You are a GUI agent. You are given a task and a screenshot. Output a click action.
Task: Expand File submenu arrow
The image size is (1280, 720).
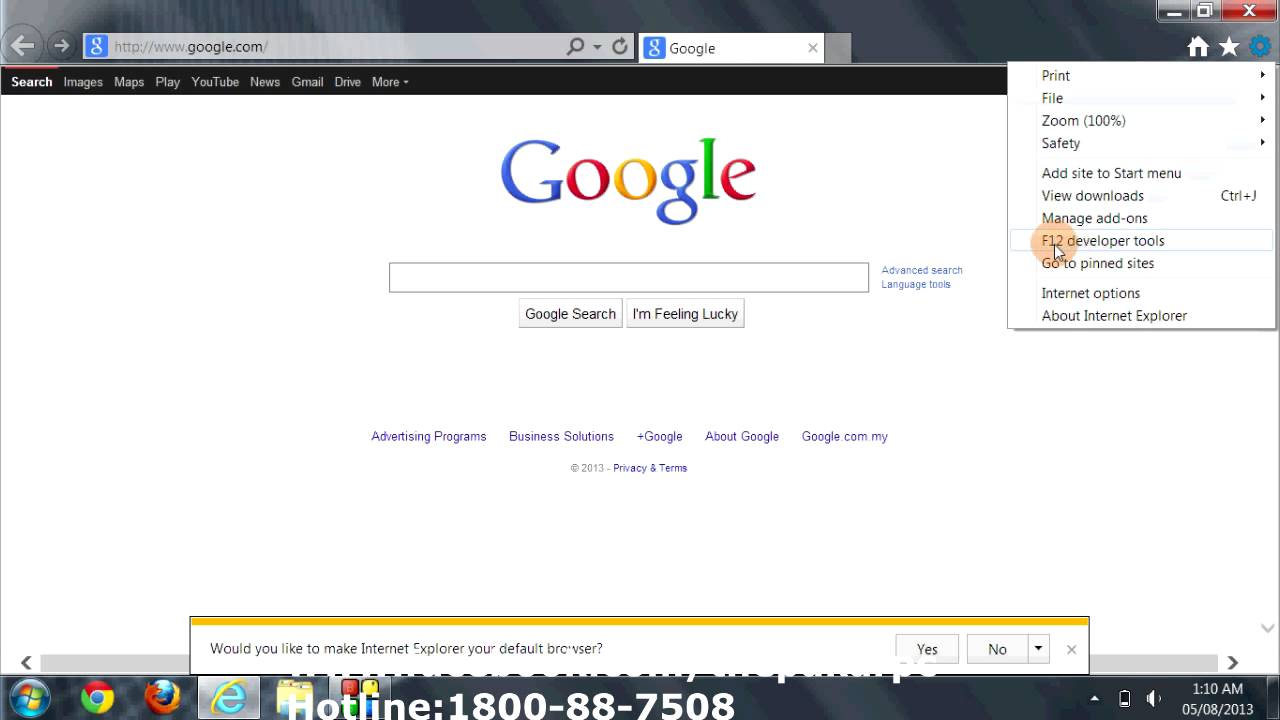coord(1263,98)
